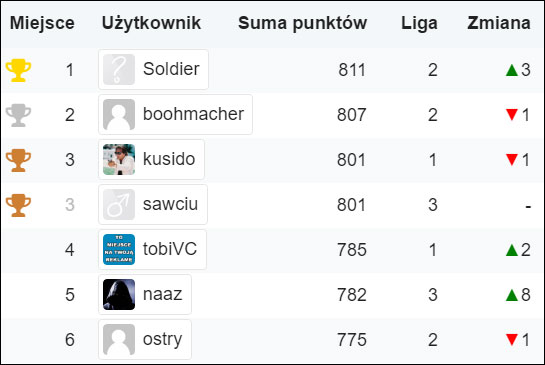Click the bronze trophy icon beside sawciu

[18, 205]
